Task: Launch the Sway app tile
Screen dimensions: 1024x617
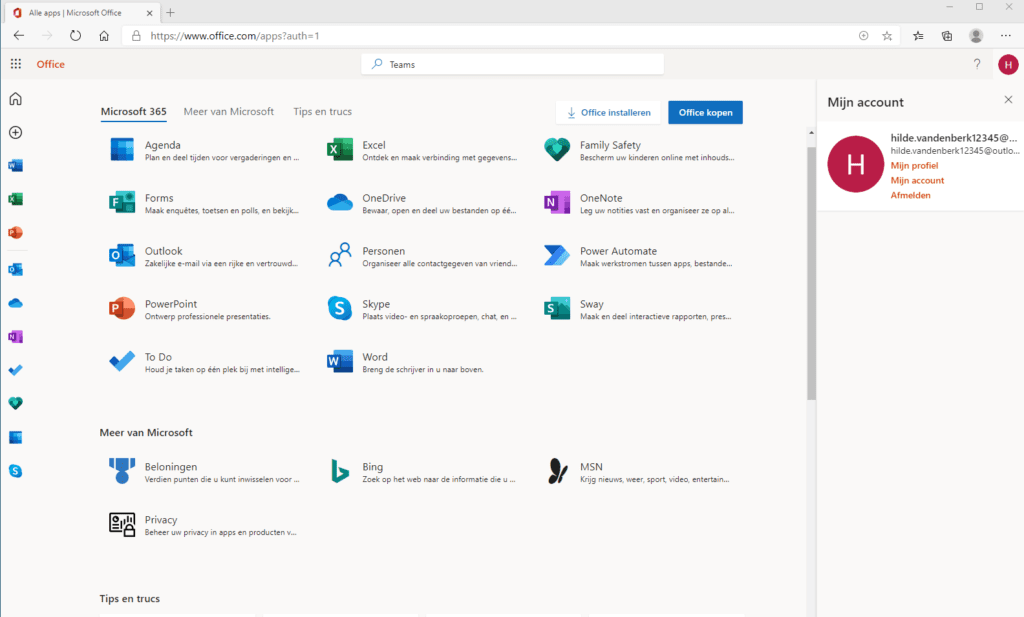Action: point(639,309)
